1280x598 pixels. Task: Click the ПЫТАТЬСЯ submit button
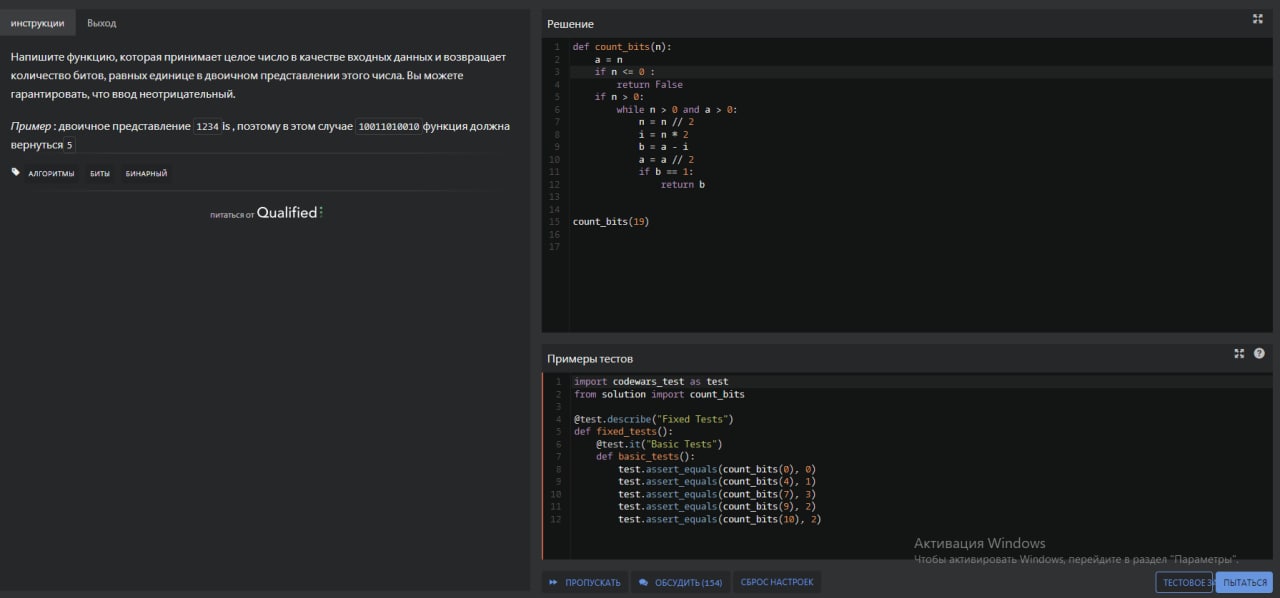pyautogui.click(x=1244, y=582)
